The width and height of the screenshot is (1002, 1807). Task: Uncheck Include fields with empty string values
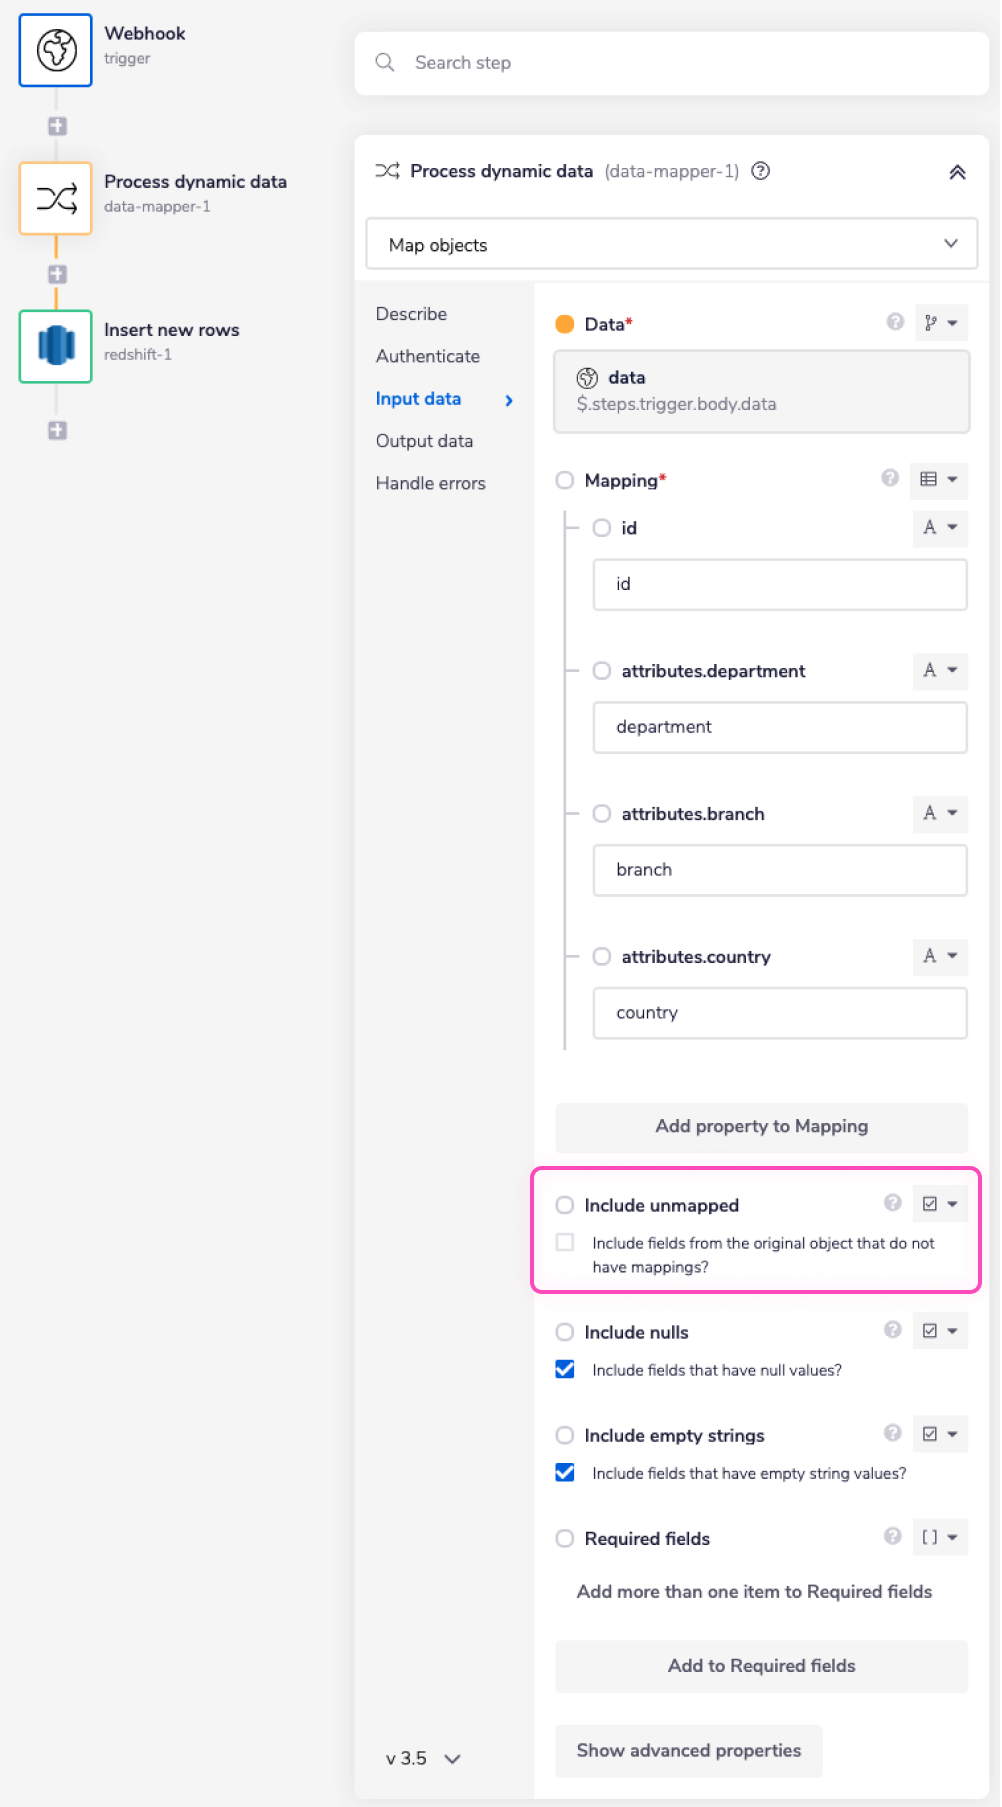click(565, 1472)
